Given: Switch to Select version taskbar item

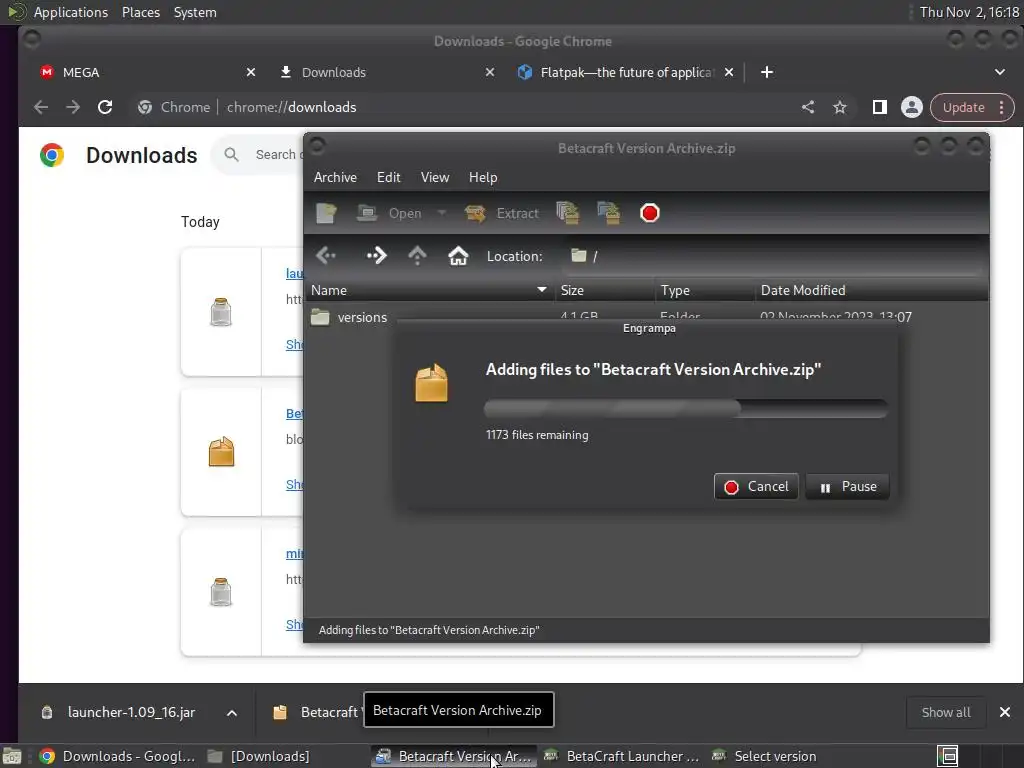Looking at the screenshot, I should [764, 756].
